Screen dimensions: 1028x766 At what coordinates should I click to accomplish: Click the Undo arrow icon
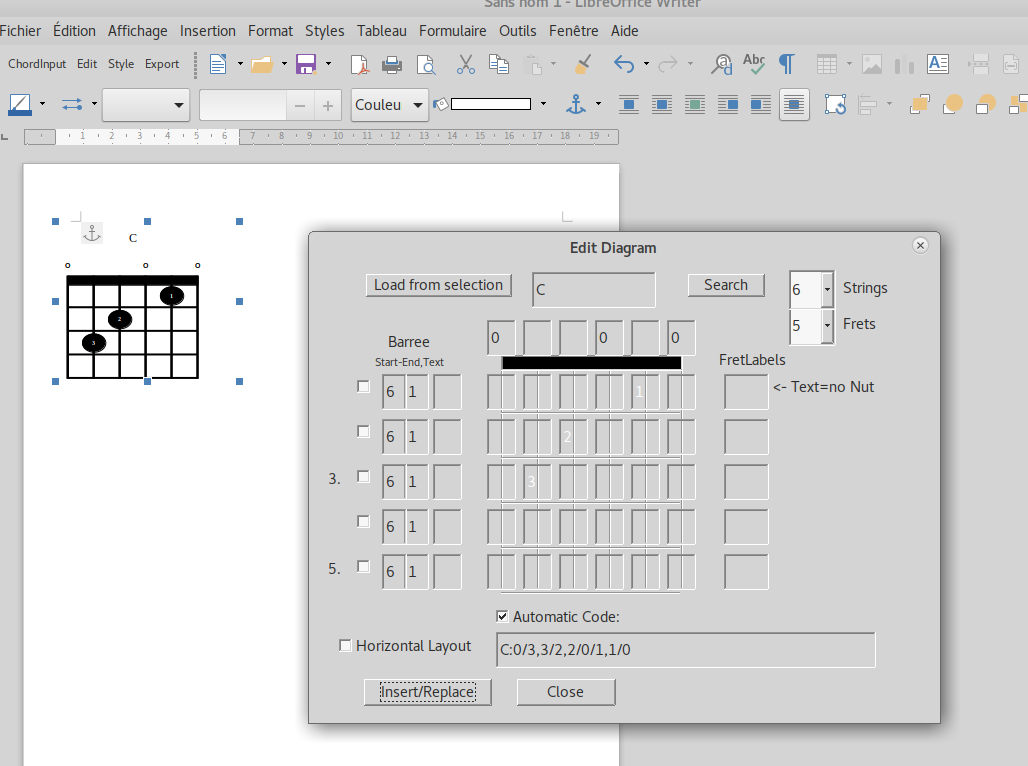point(624,65)
